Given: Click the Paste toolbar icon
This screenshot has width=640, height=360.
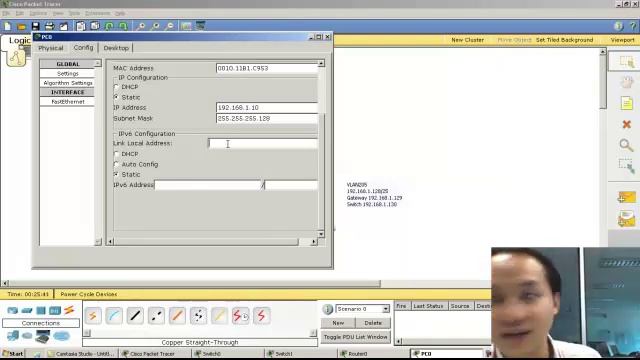Looking at the screenshot, I should tap(95, 27).
